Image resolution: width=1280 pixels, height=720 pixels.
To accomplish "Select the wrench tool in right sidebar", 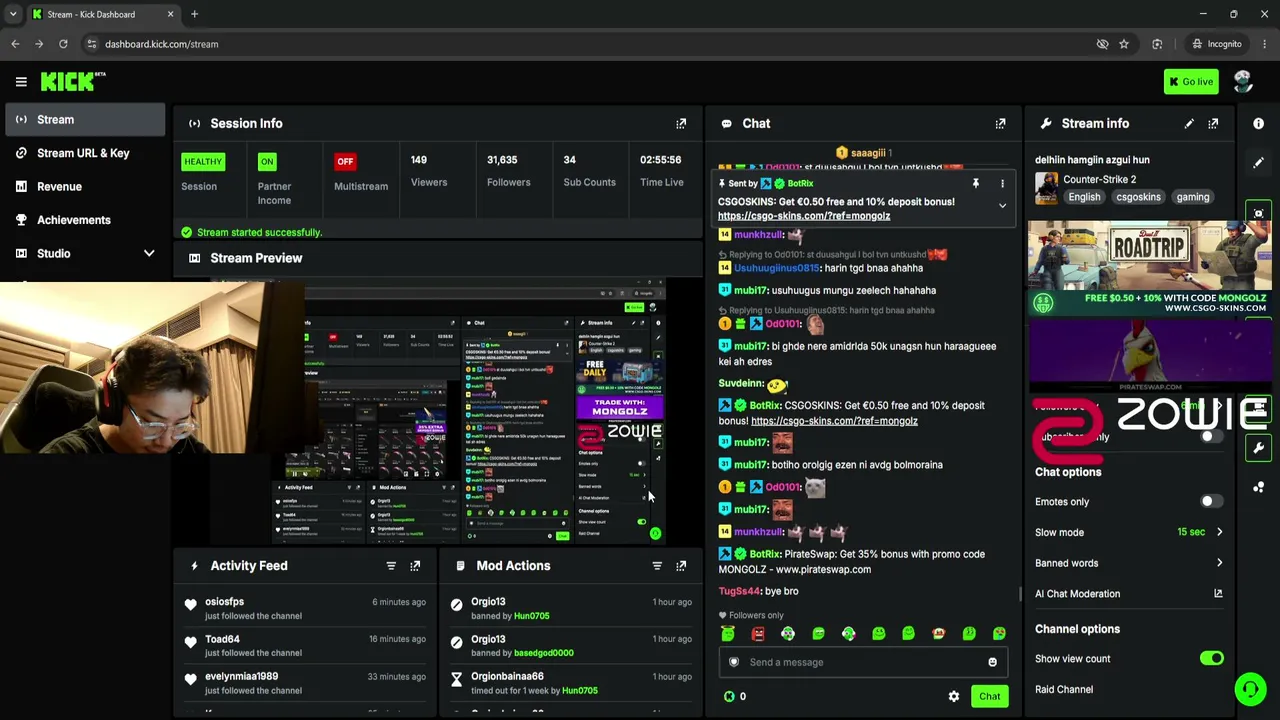I will click(1259, 448).
